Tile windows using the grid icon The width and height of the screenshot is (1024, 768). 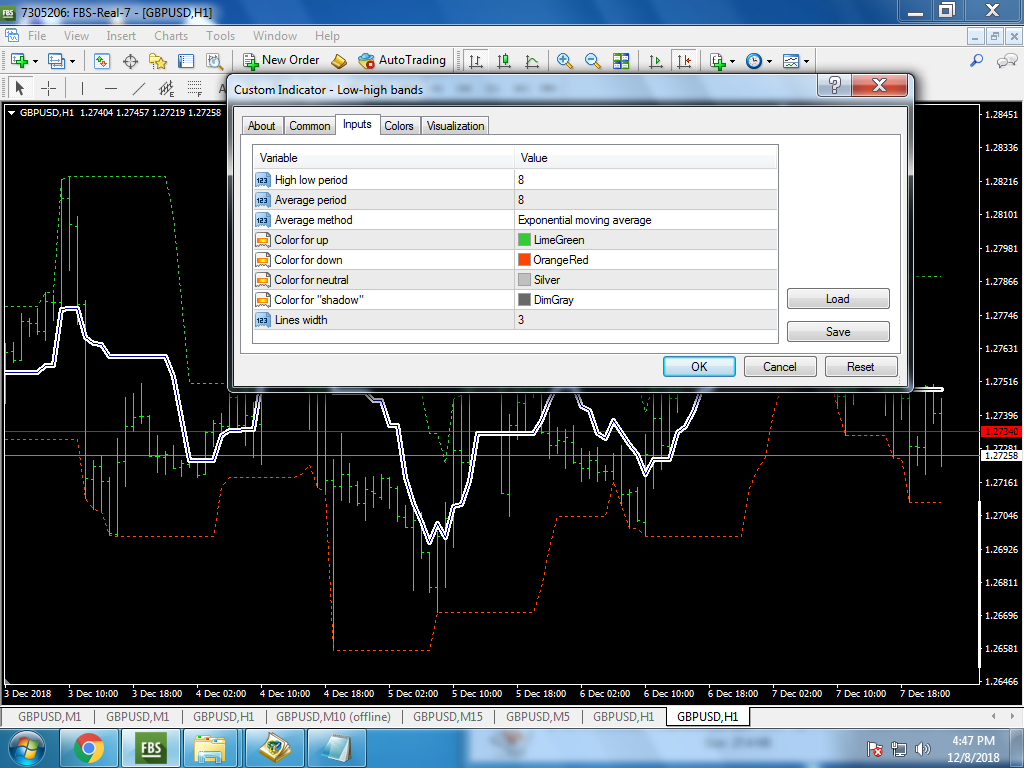(x=620, y=61)
